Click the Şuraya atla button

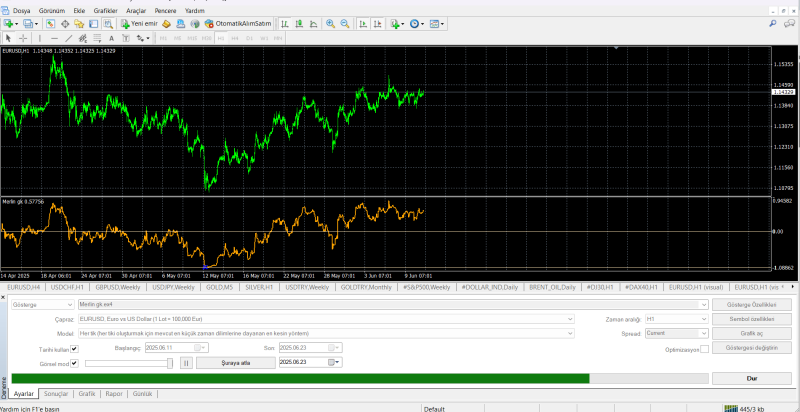coord(235,363)
